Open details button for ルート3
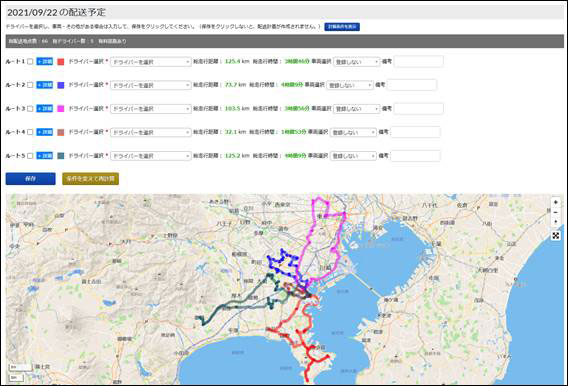The image size is (568, 386). coord(45,109)
